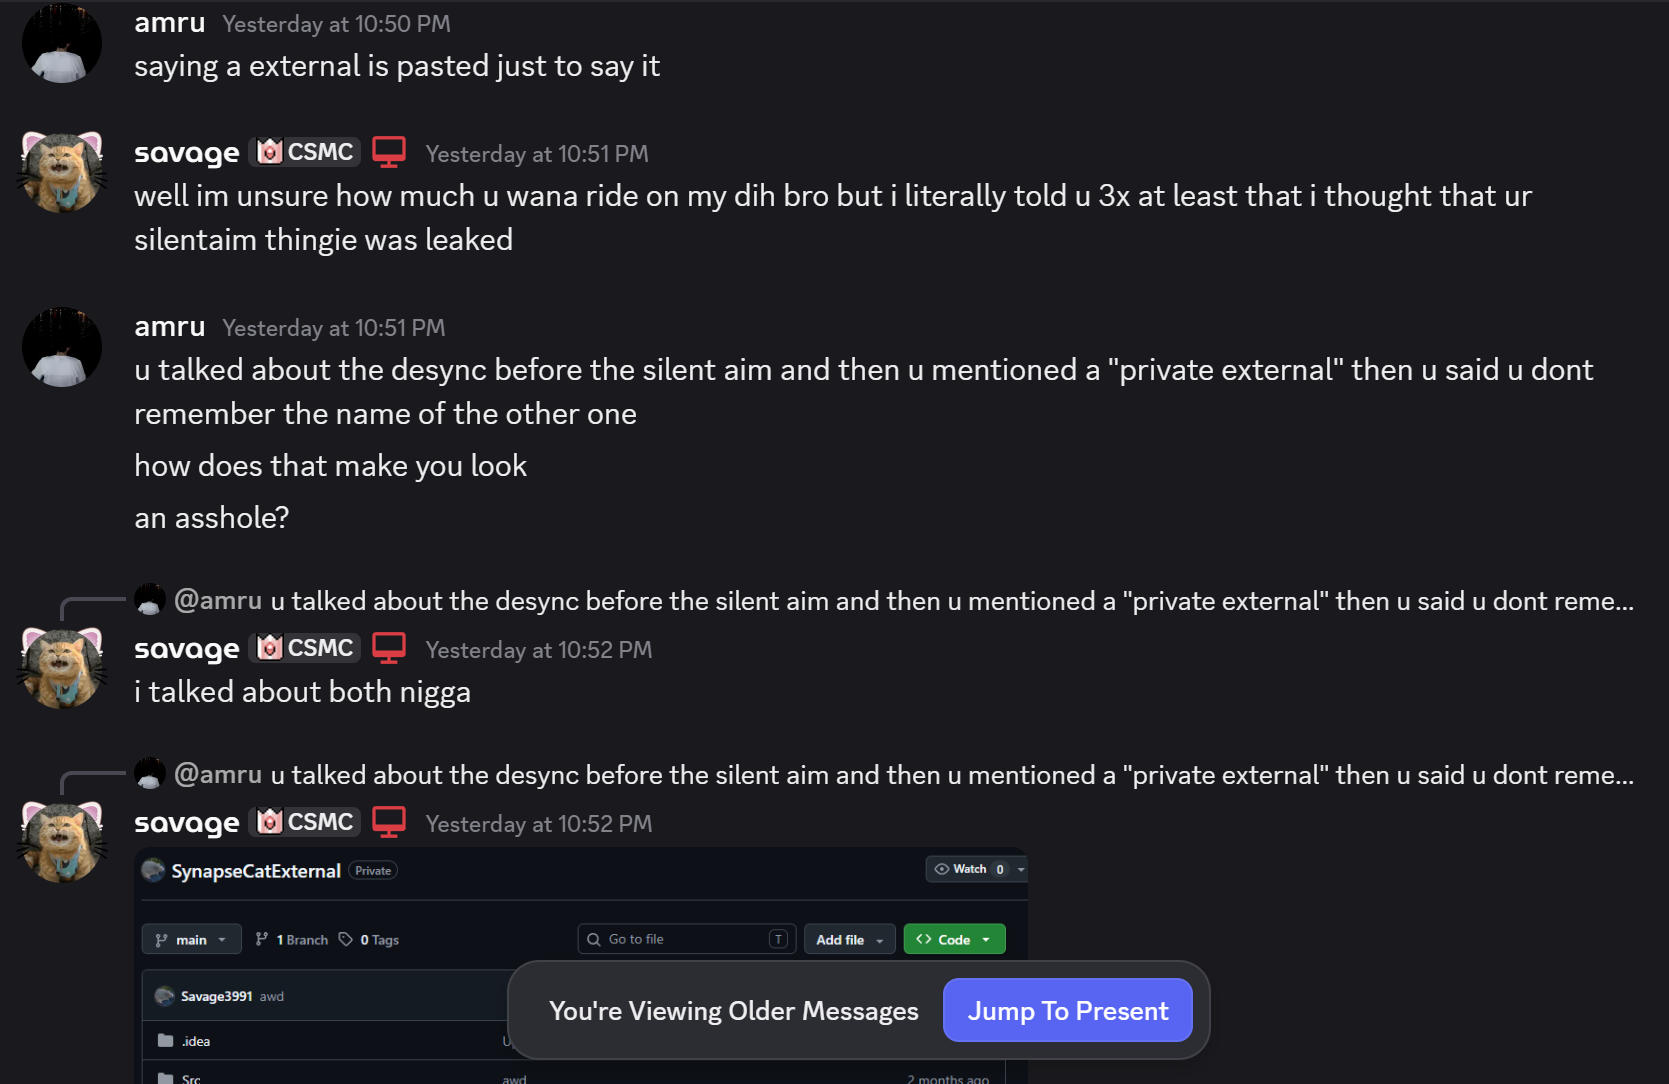Screen dimensions: 1669x1084
Task: Expand the green Code dropdown
Action: tap(954, 939)
